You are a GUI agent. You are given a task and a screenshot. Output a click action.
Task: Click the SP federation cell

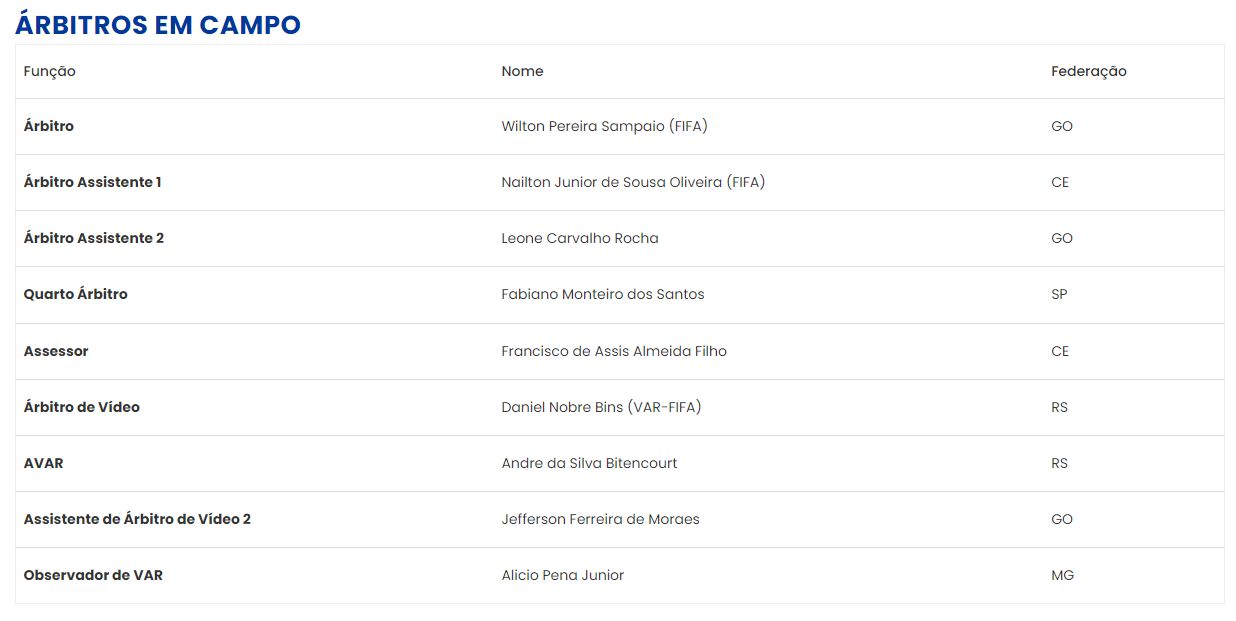click(1059, 294)
